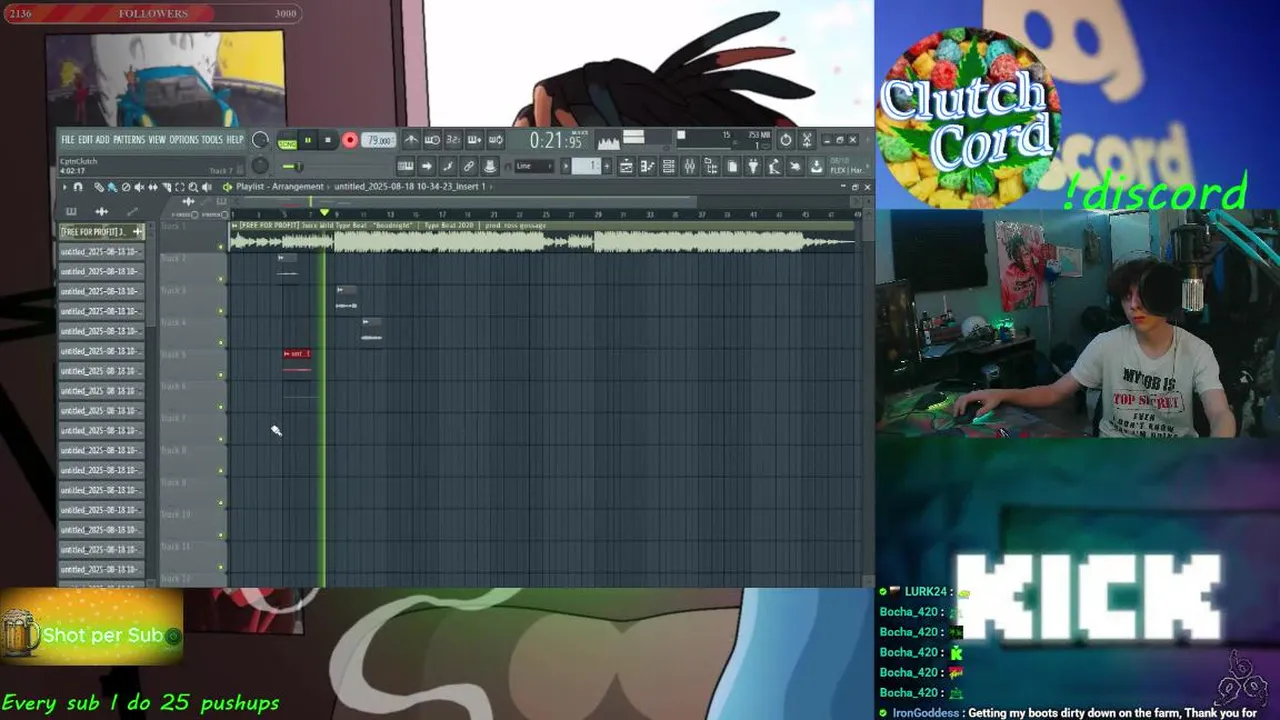Open the Line snap dropdown

534,166
